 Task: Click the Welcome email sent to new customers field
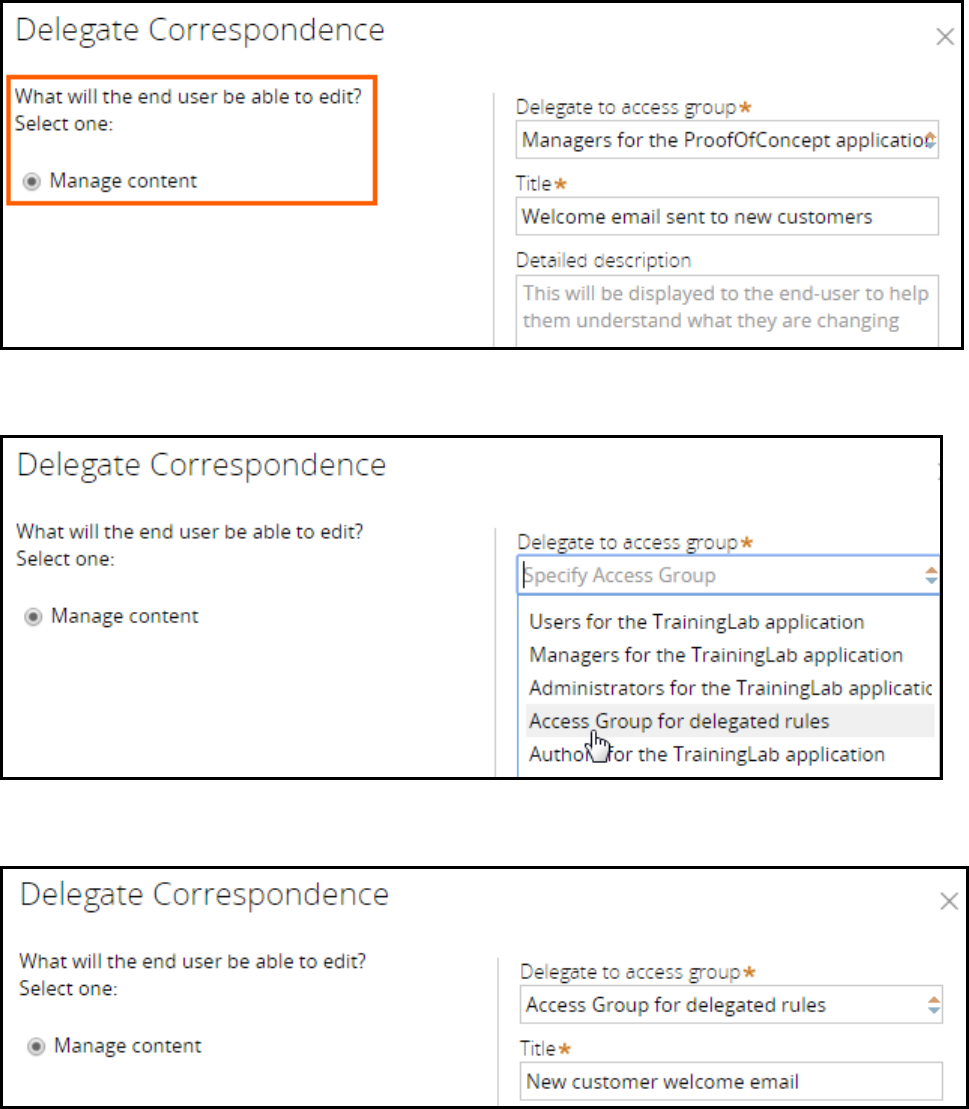click(727, 216)
